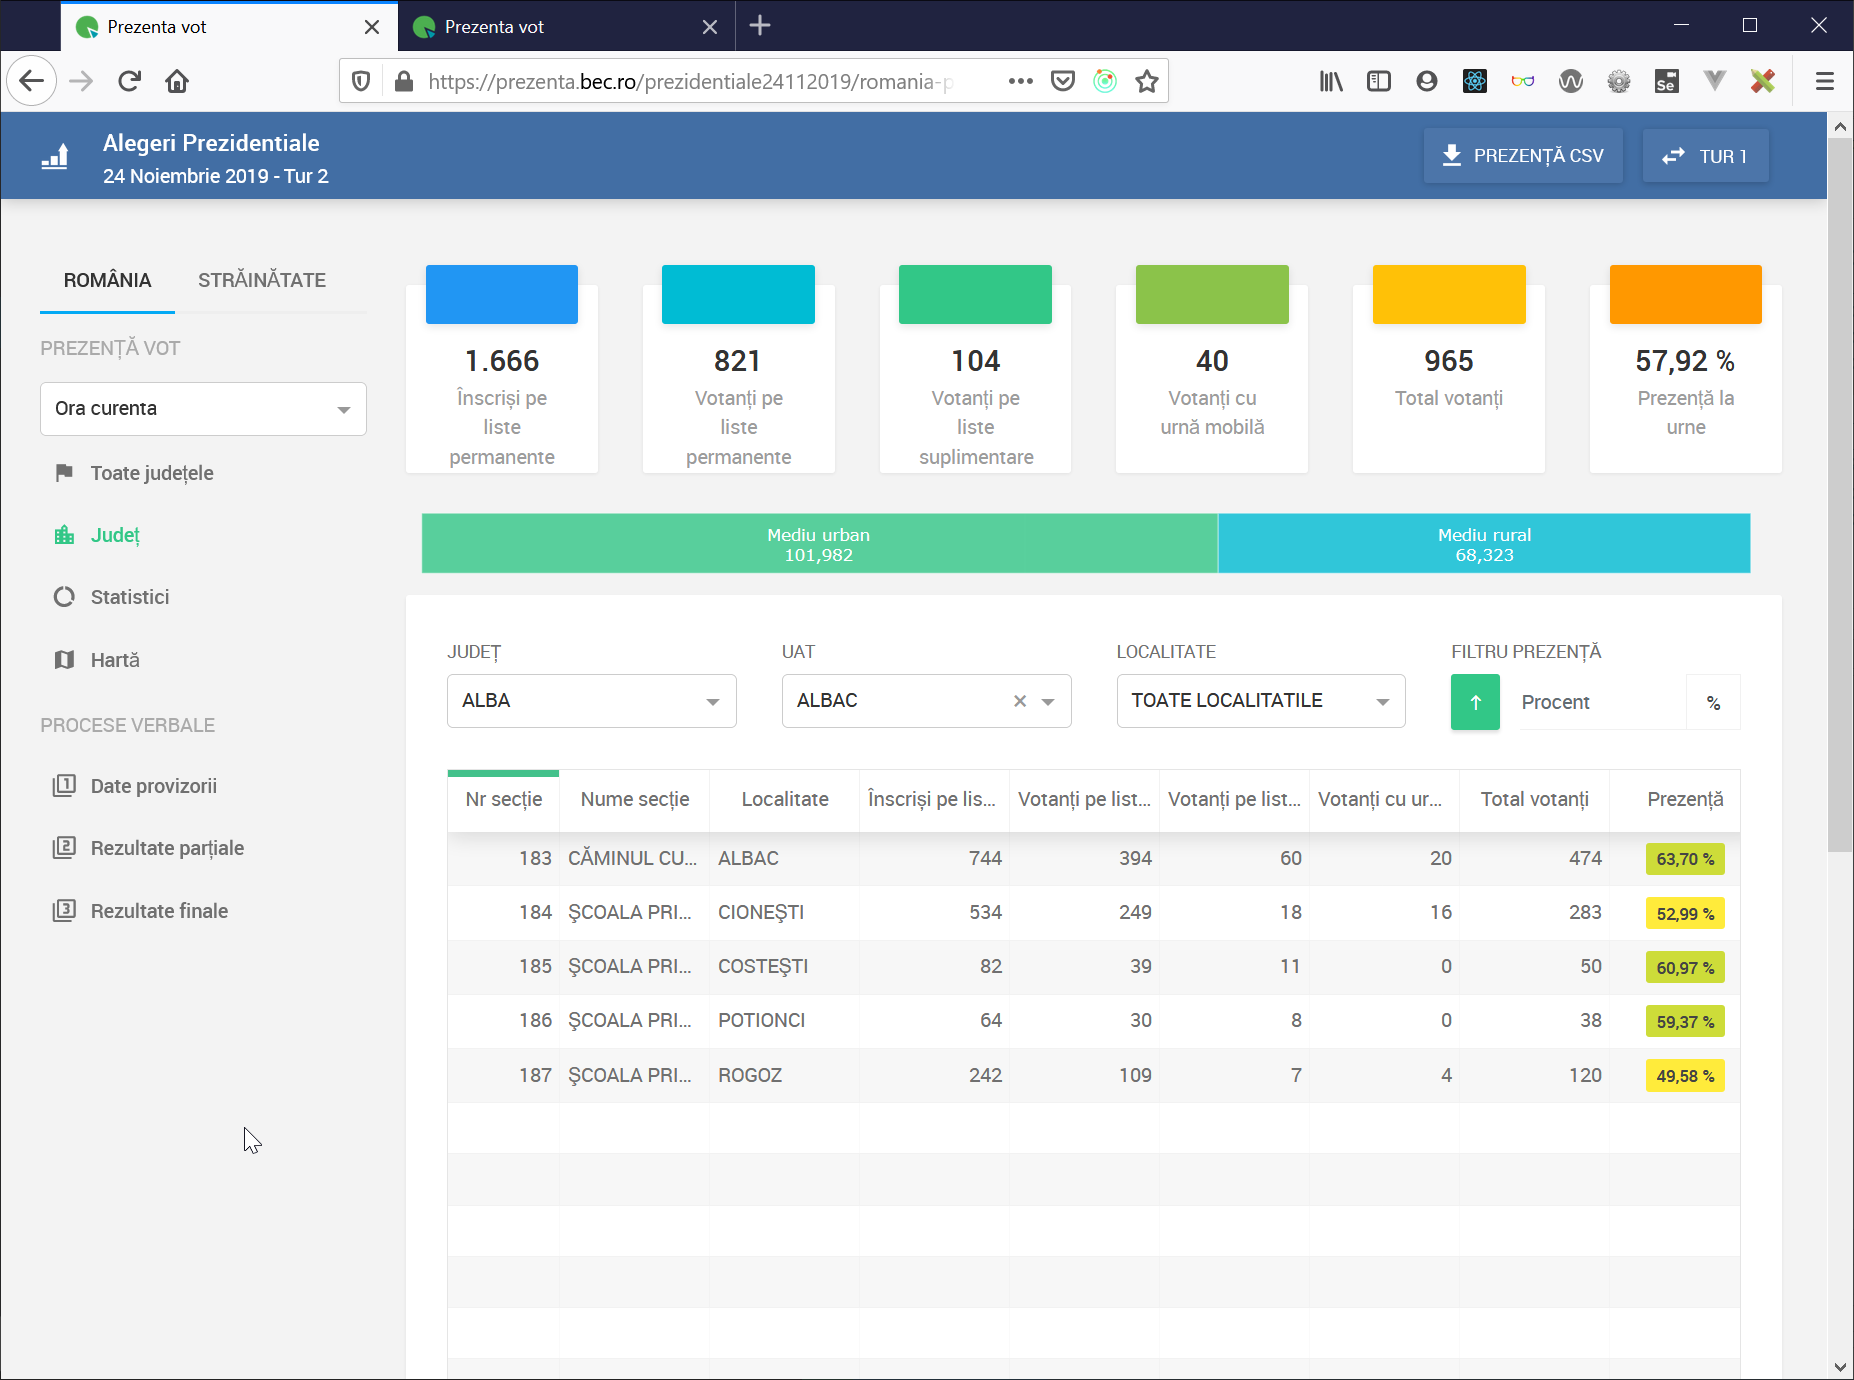Select the Toate județele flag icon
The height and width of the screenshot is (1380, 1854).
64,473
